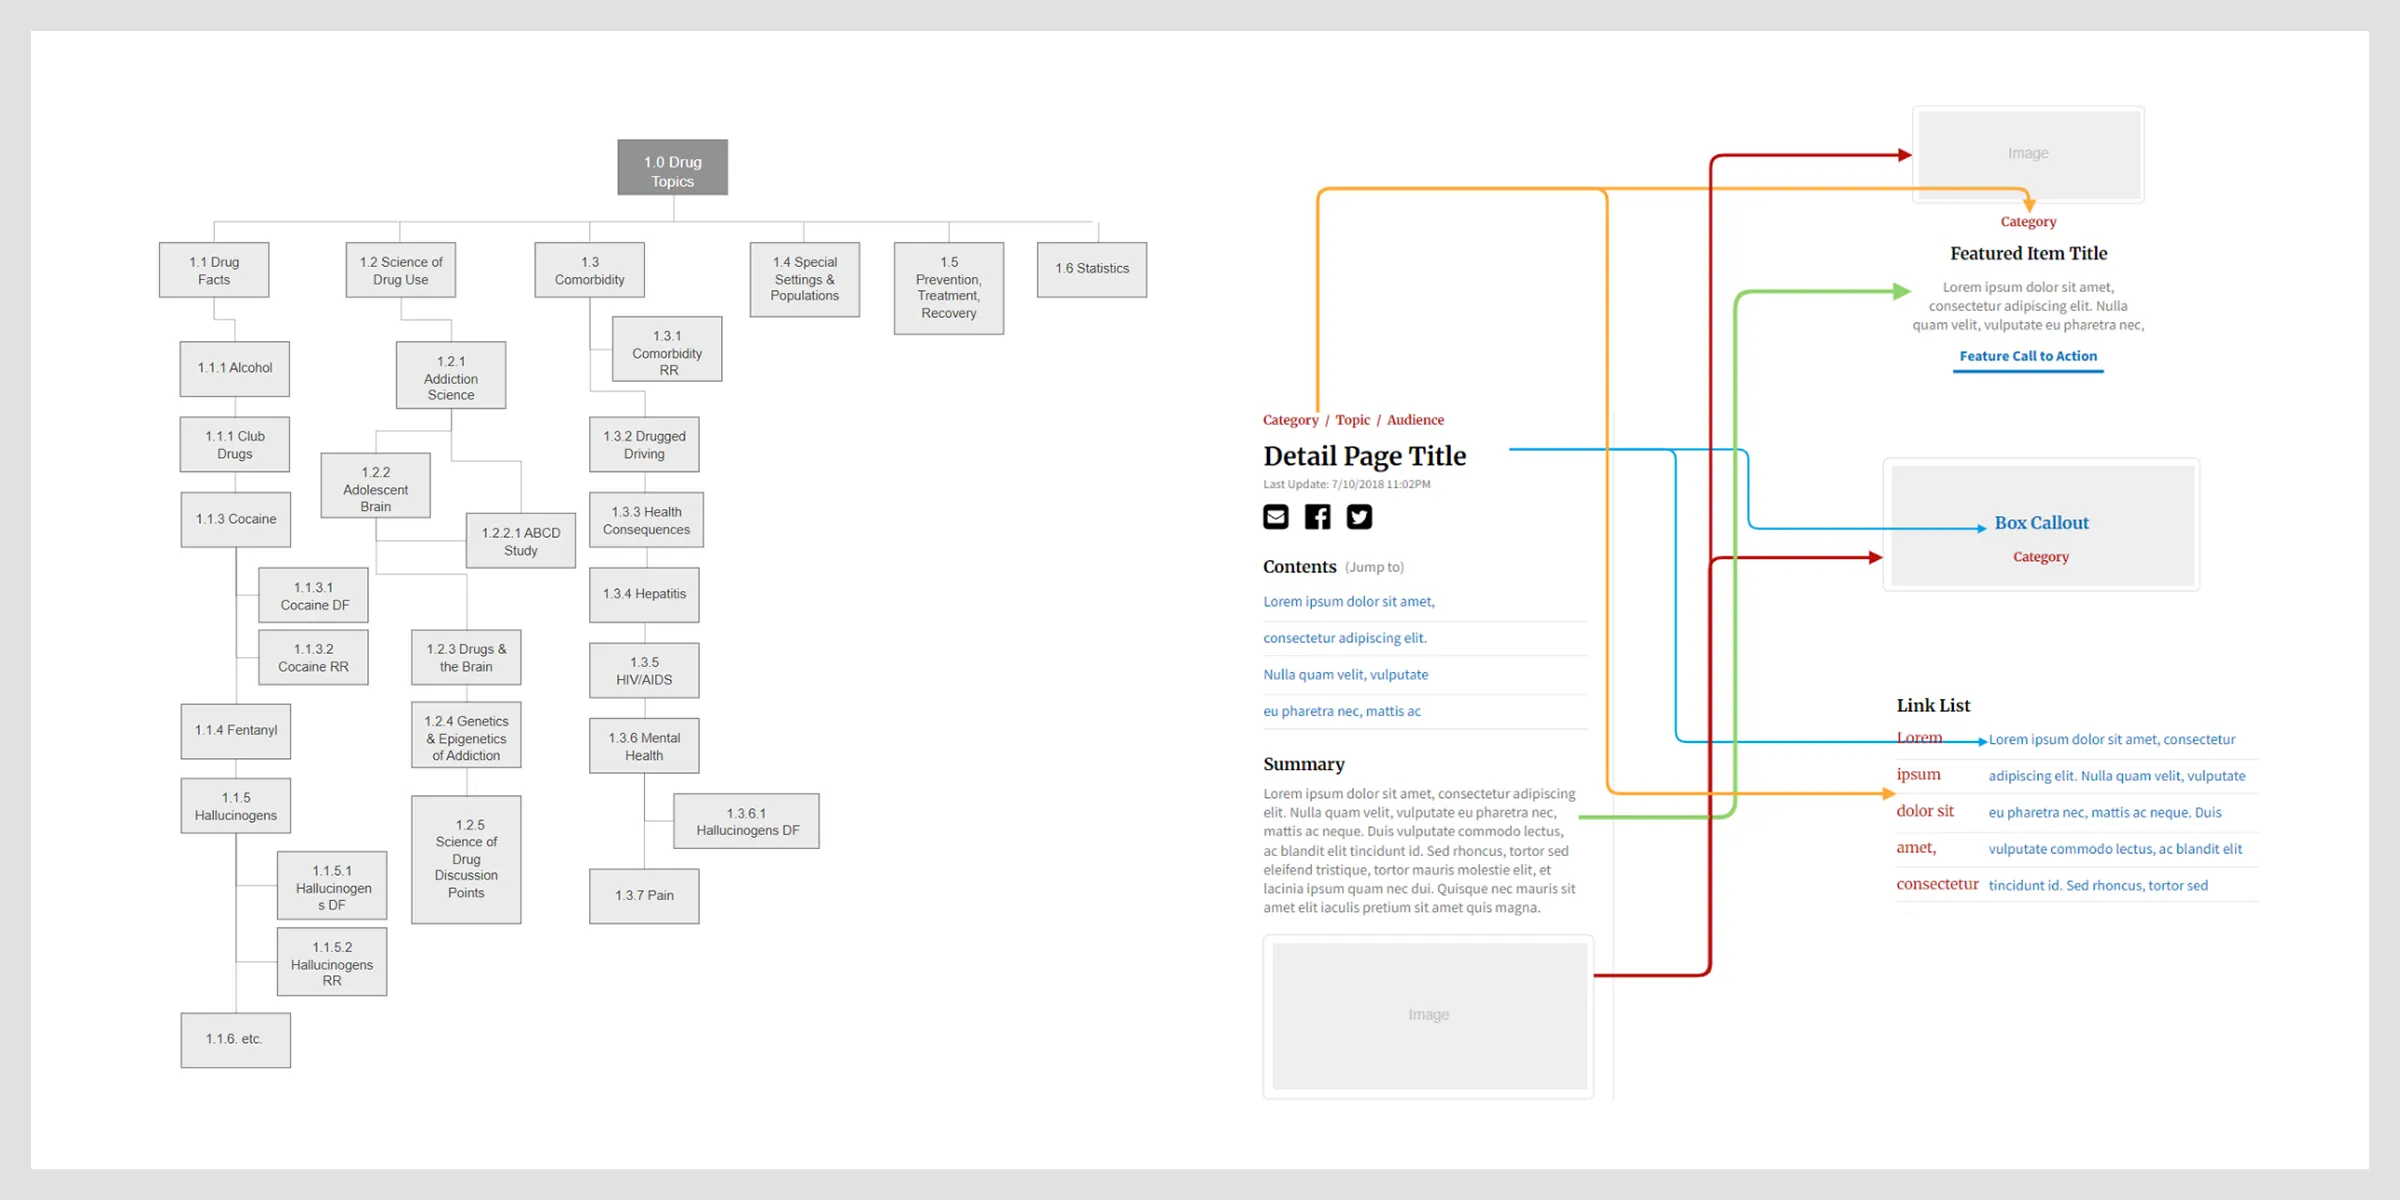This screenshot has height=1200, width=2400.
Task: Click the Audience breadcrumb link
Action: coord(1415,419)
